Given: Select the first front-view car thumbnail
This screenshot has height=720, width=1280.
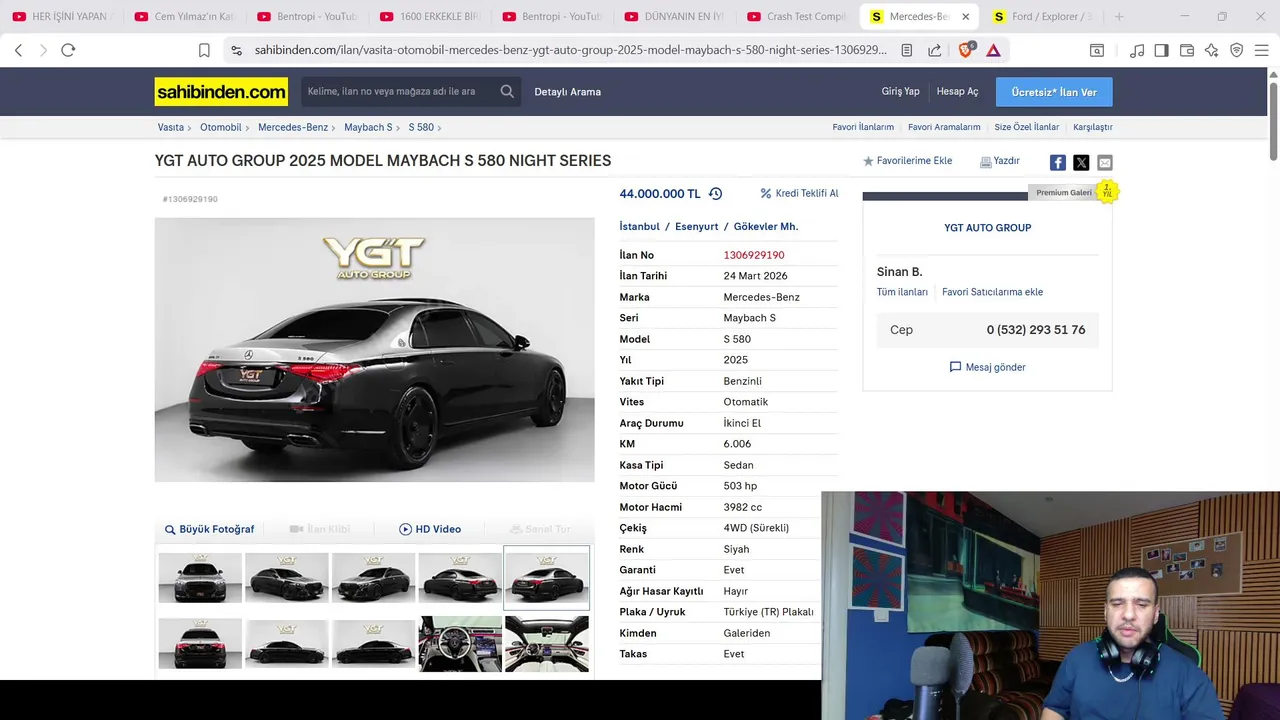Looking at the screenshot, I should (x=200, y=578).
